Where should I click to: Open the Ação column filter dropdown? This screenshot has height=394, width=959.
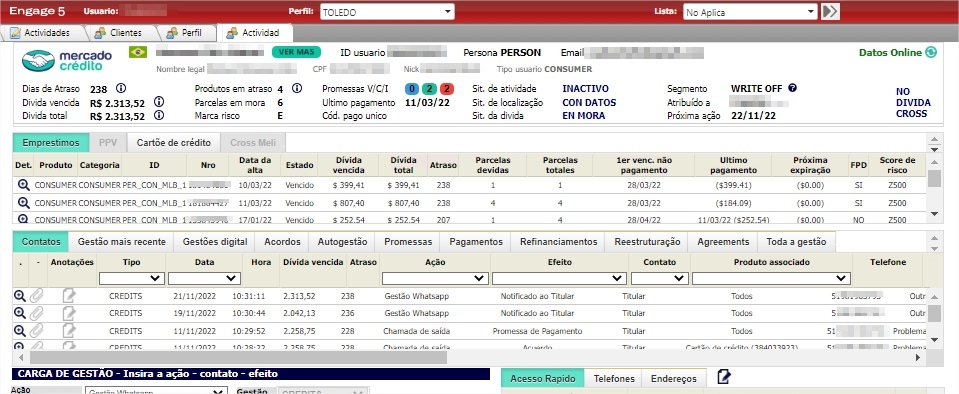point(435,278)
